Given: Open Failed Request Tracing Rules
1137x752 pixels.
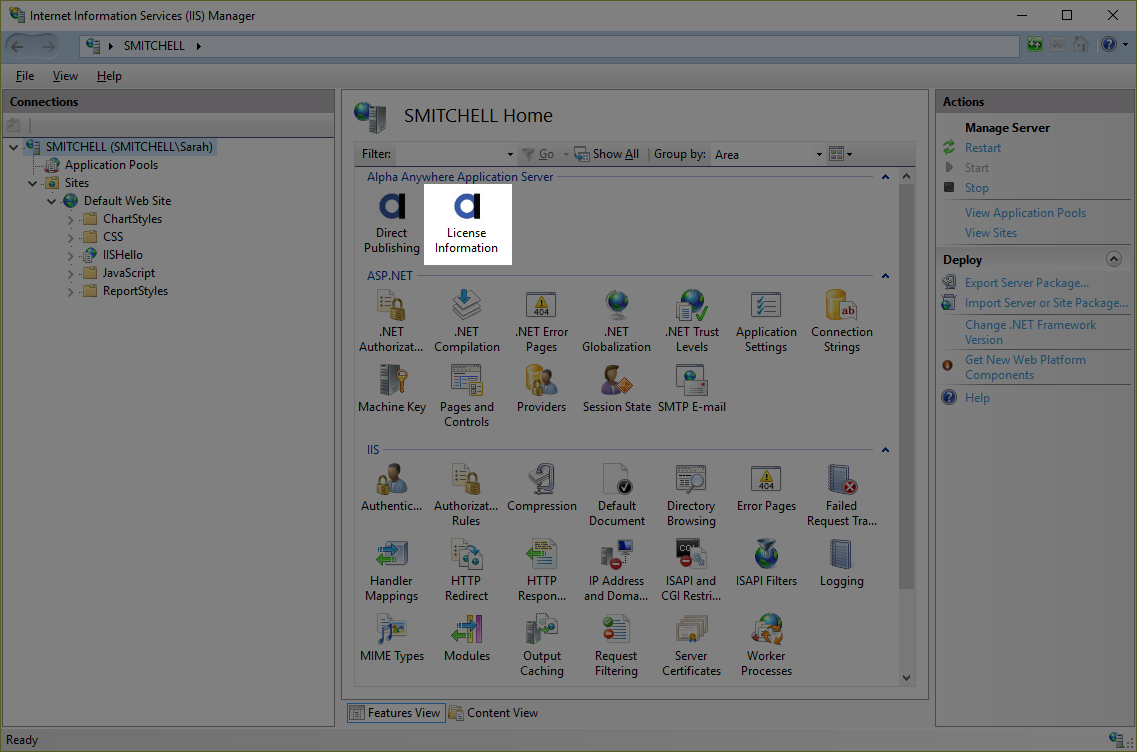Looking at the screenshot, I should (842, 495).
